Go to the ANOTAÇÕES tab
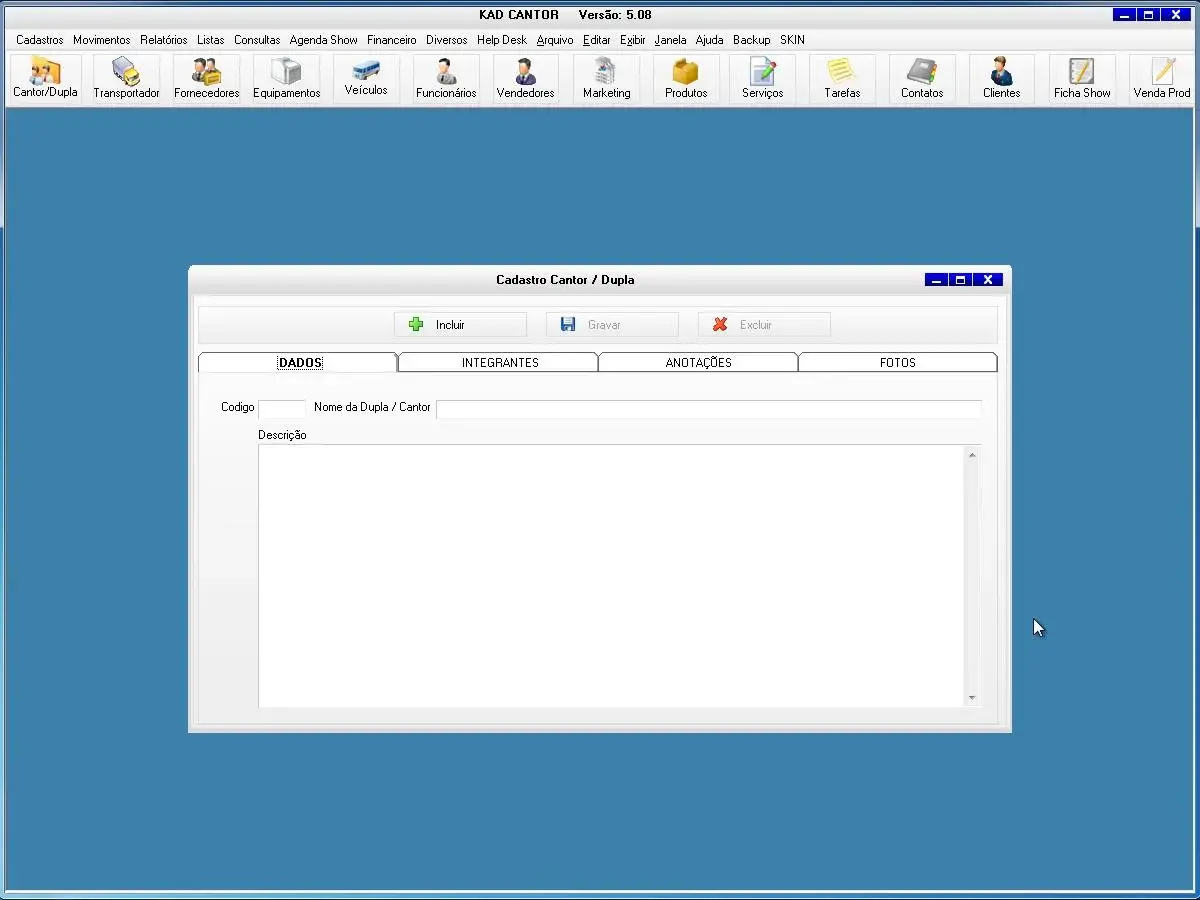The image size is (1200, 900). tap(698, 363)
